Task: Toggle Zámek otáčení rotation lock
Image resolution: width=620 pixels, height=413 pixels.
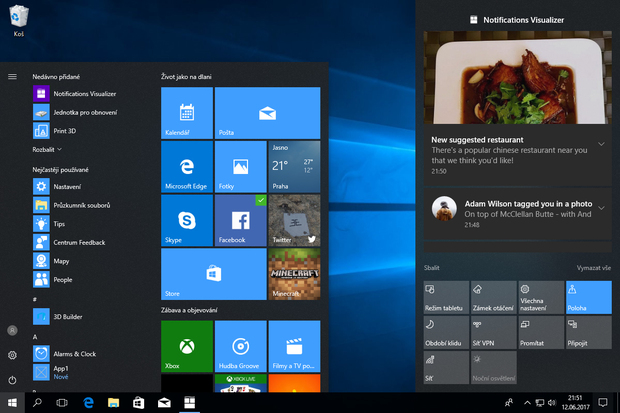Action: 494,297
